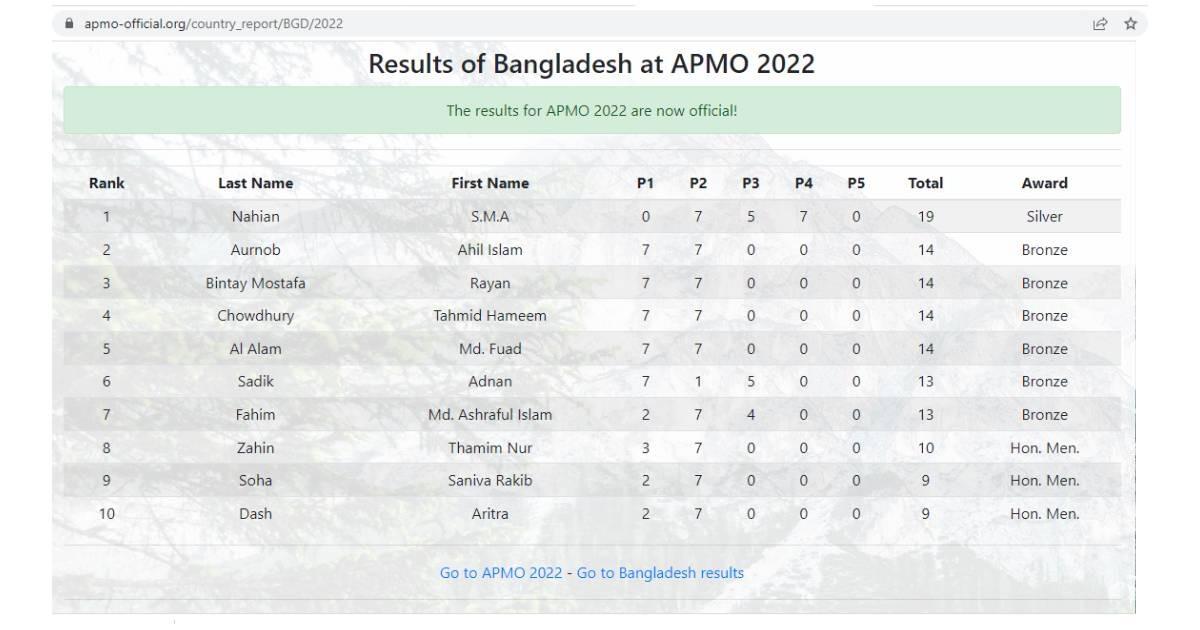The image size is (1200, 630).
Task: Click the site security lock icon
Action: (69, 23)
